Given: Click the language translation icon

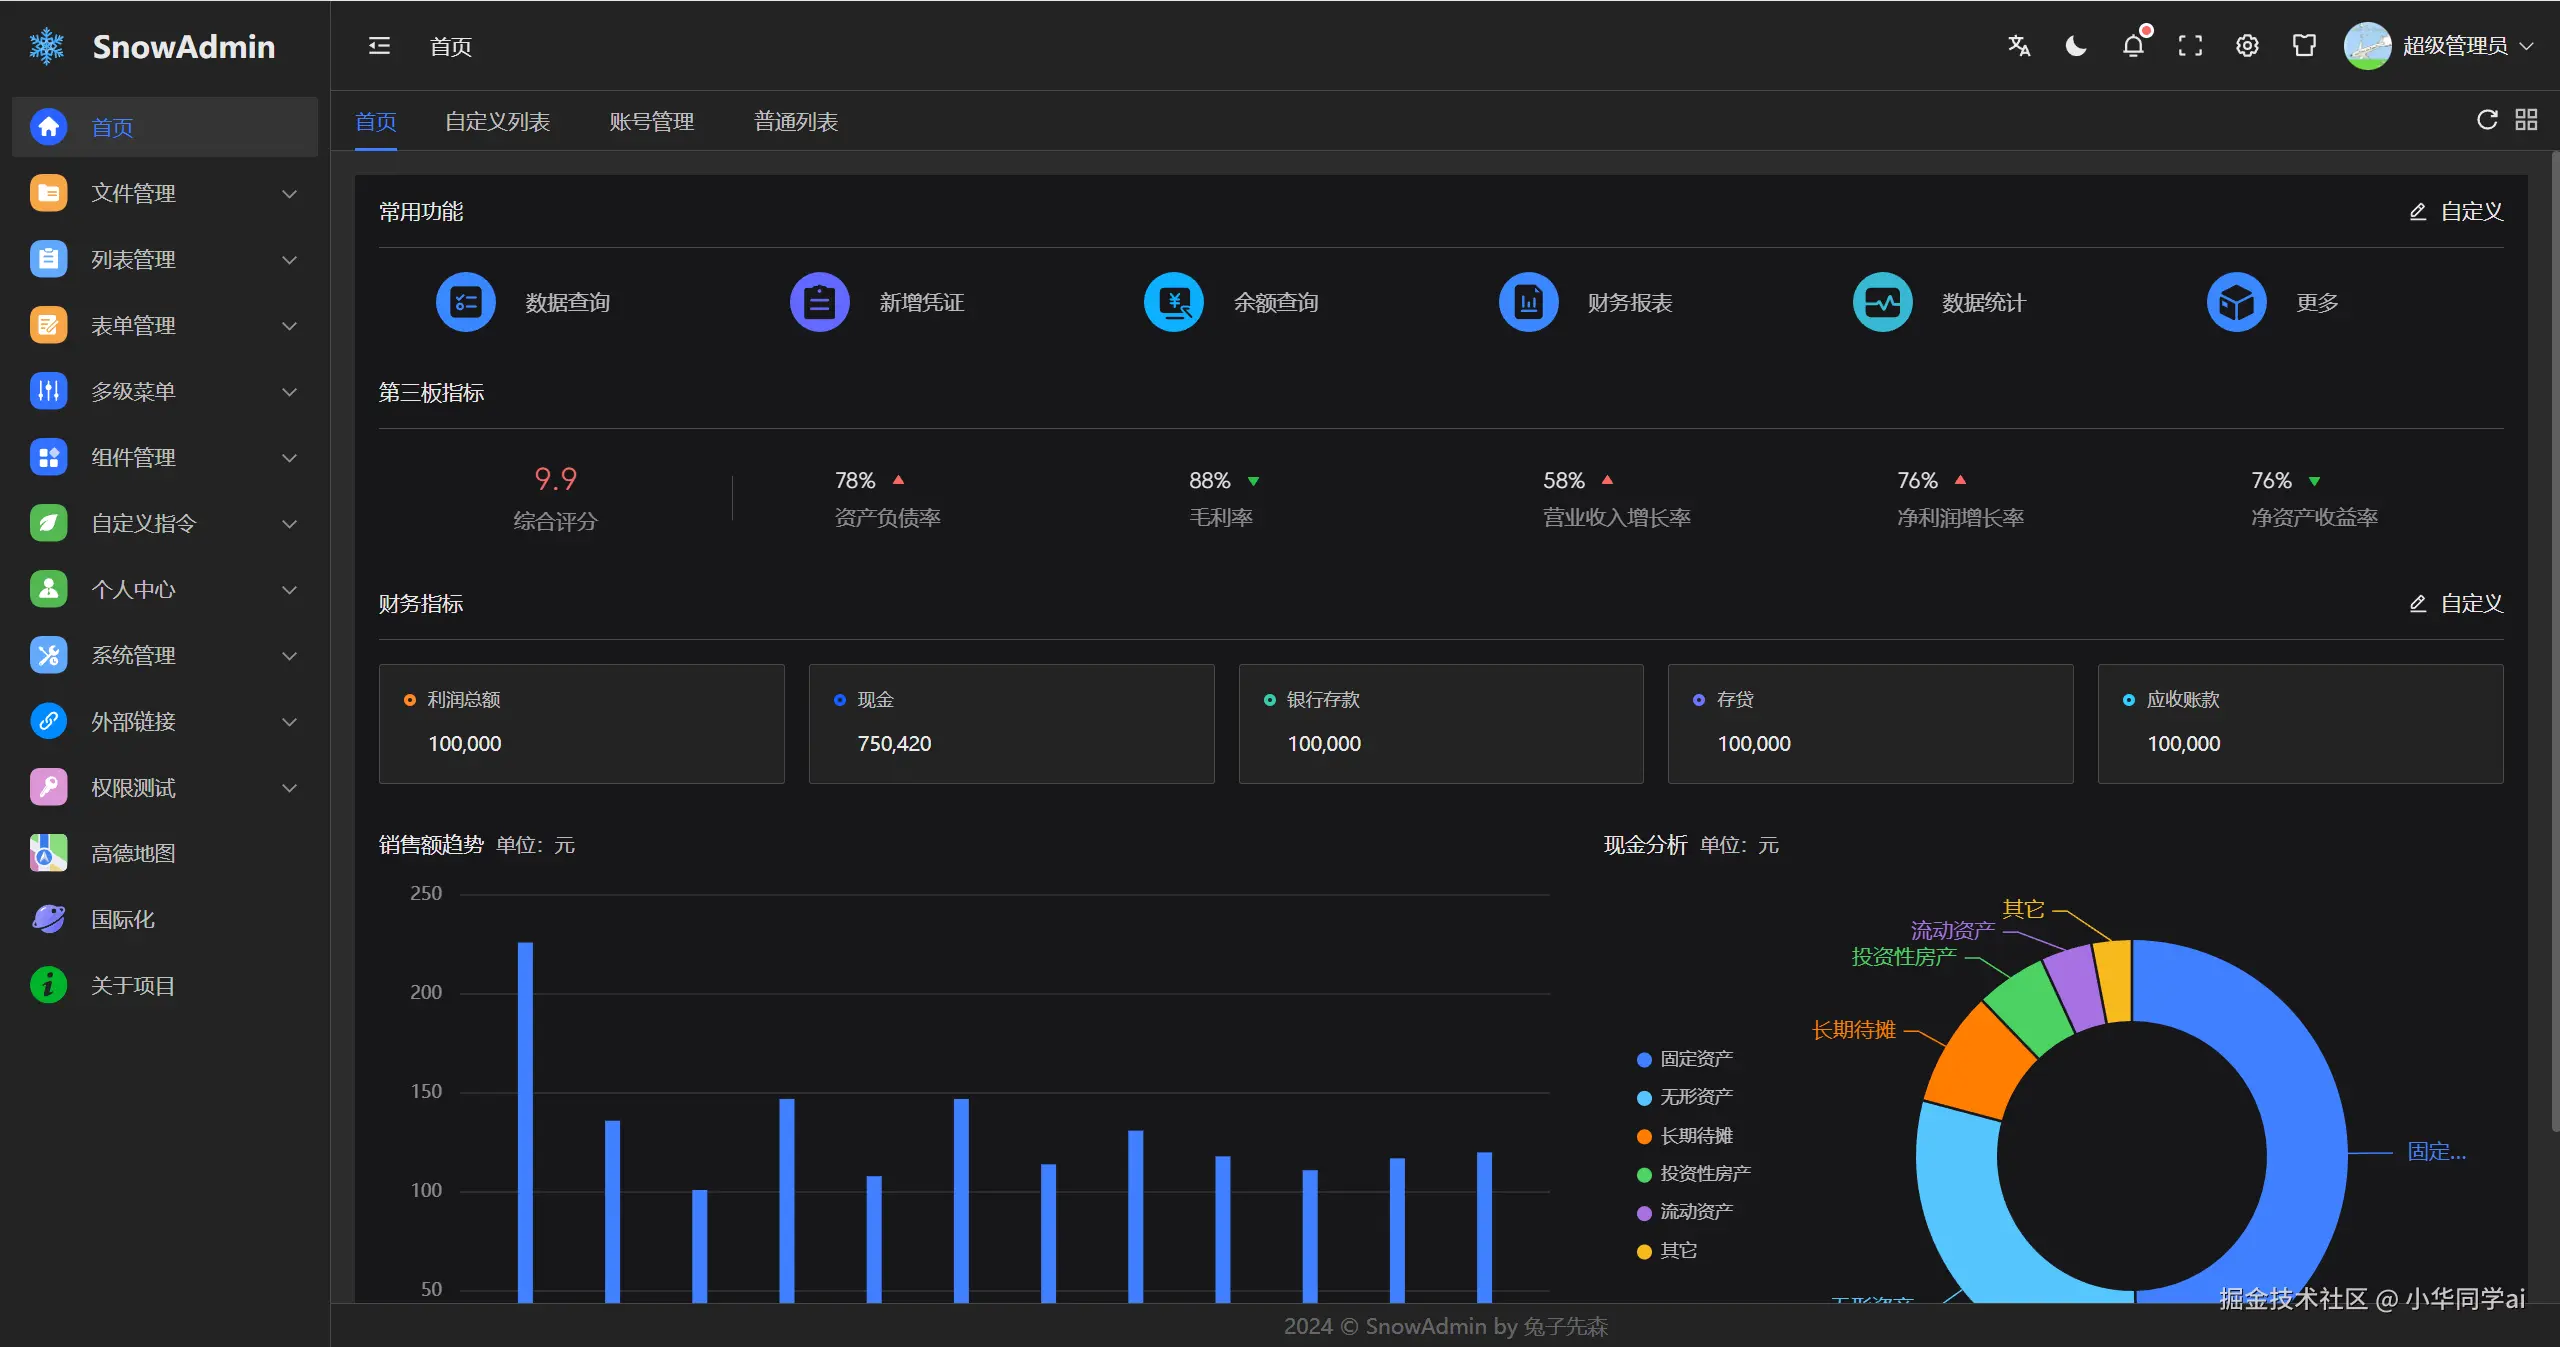Looking at the screenshot, I should [2019, 46].
